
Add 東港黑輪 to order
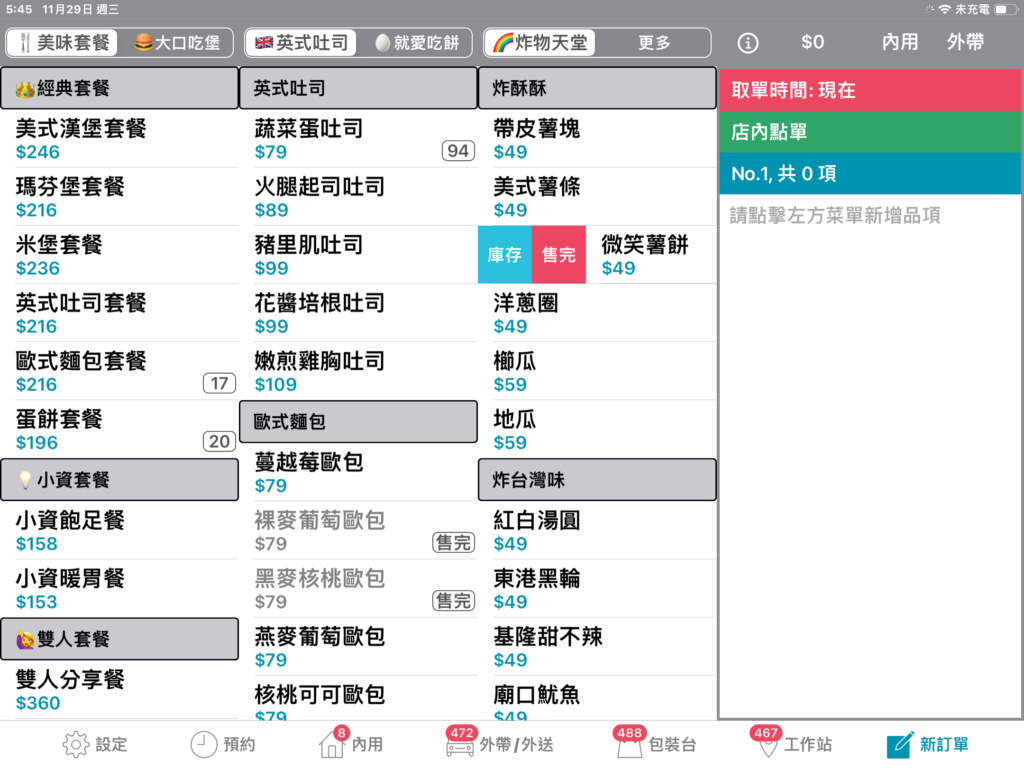598,589
